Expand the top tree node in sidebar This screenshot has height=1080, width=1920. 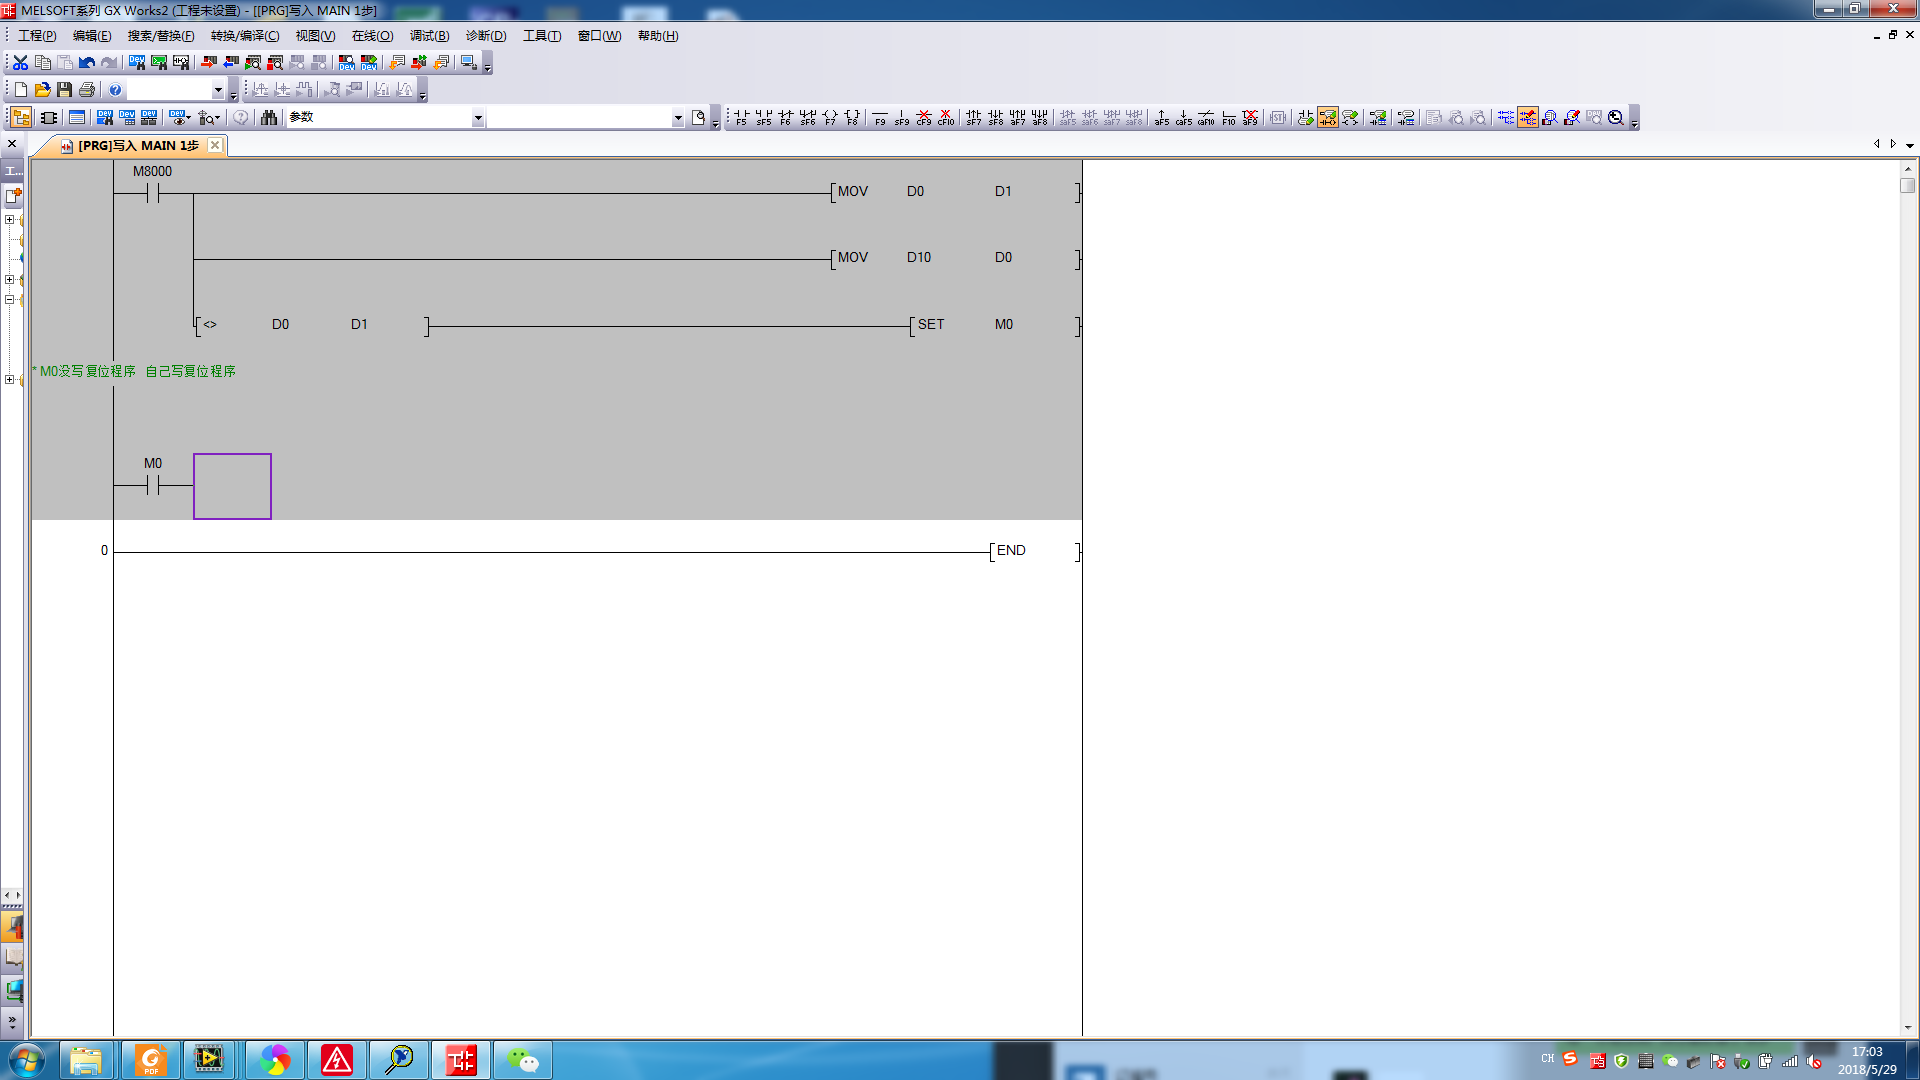(x=9, y=219)
